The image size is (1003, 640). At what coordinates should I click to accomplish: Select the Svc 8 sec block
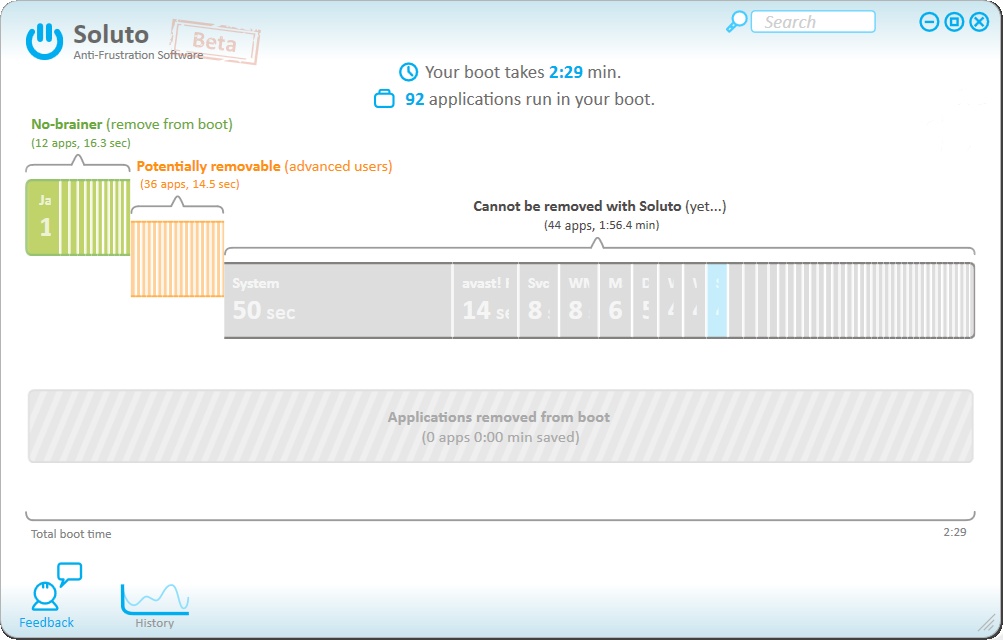click(x=539, y=300)
